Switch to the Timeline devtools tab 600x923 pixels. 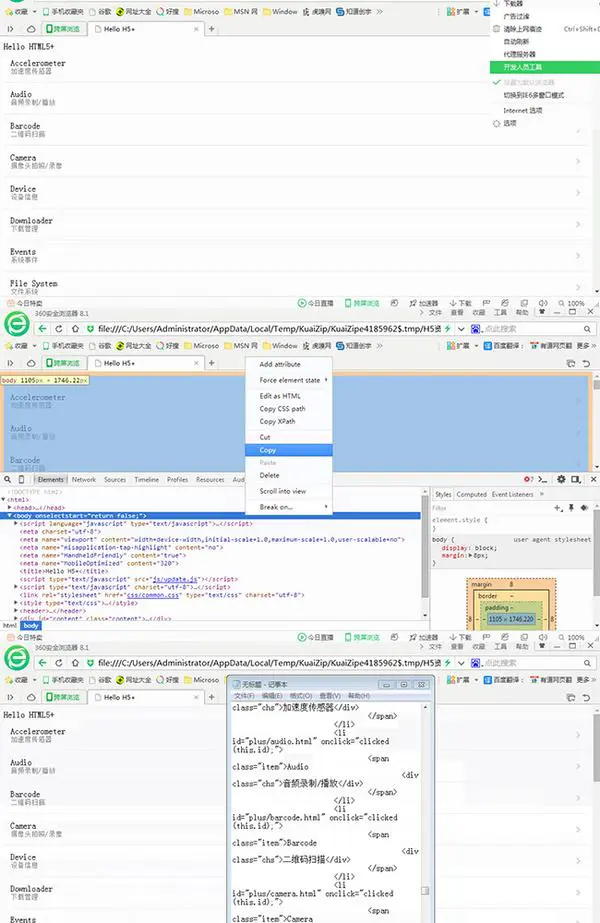coord(147,480)
